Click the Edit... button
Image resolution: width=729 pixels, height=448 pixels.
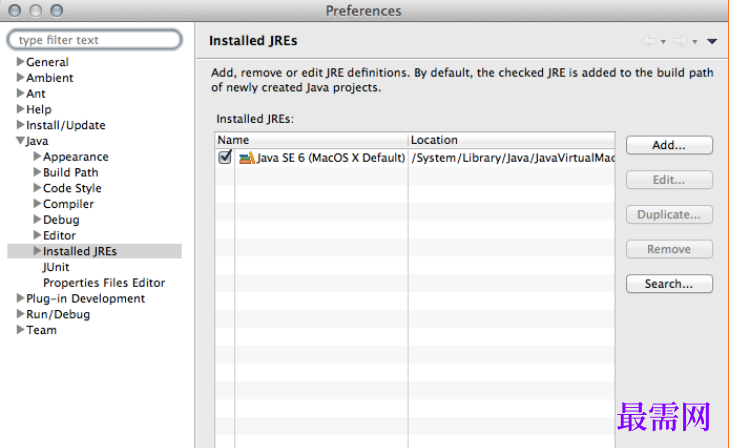click(669, 180)
